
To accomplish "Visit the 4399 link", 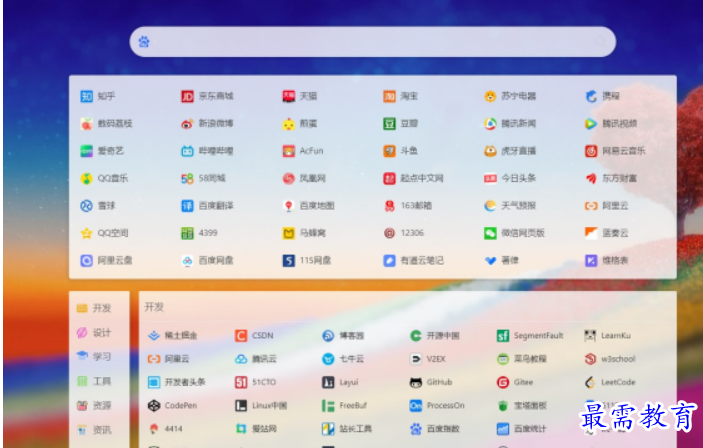I will point(199,233).
